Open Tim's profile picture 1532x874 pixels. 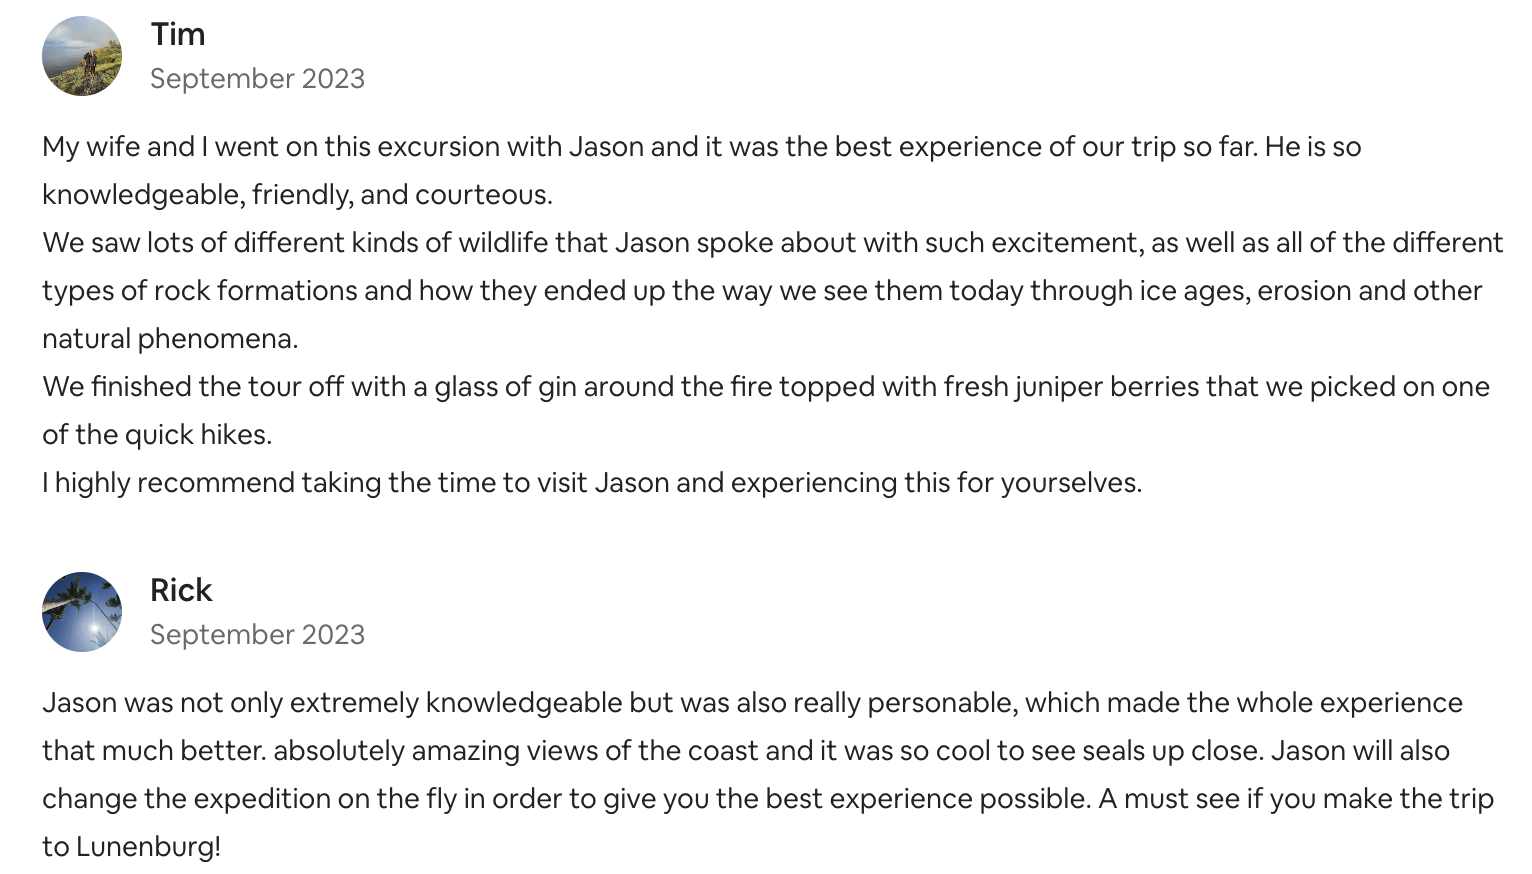click(82, 56)
